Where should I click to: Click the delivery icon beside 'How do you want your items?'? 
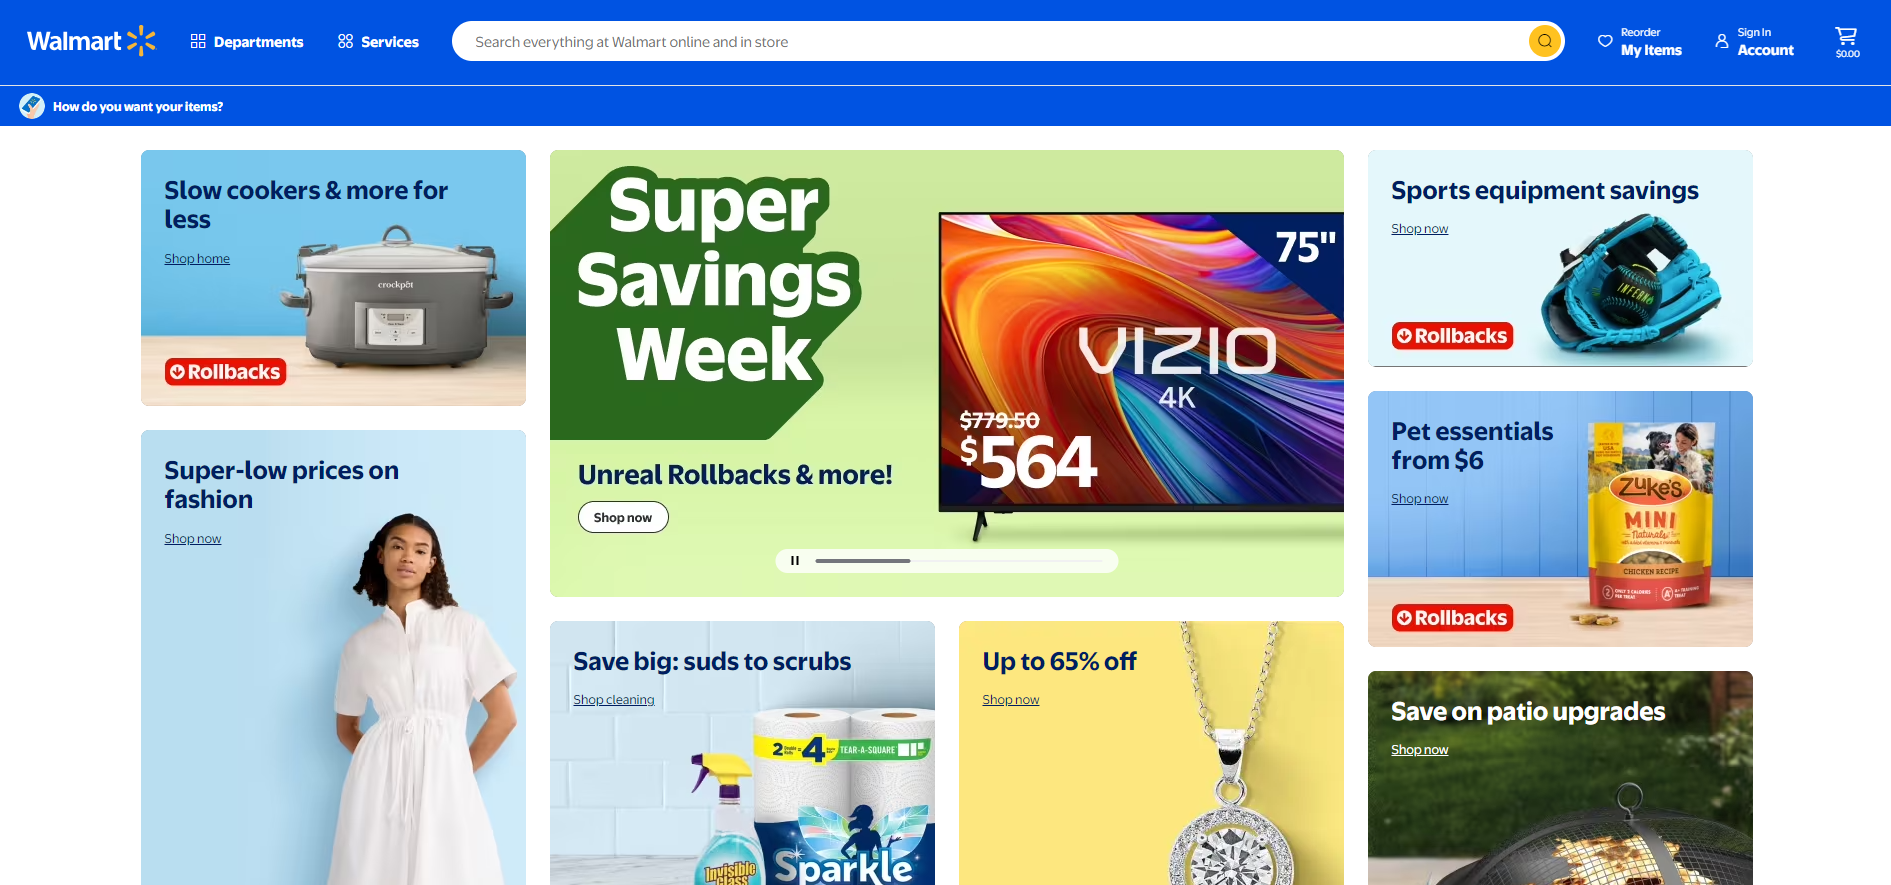click(32, 106)
